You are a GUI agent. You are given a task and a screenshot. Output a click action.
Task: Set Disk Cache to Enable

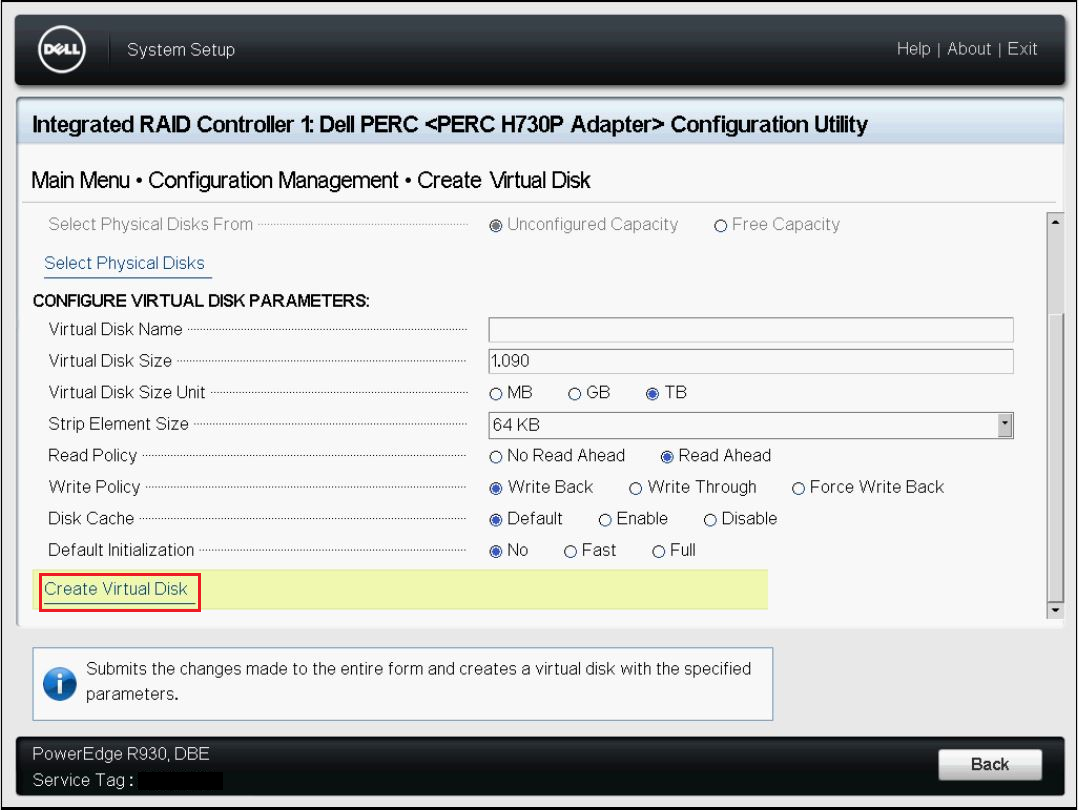click(605, 520)
